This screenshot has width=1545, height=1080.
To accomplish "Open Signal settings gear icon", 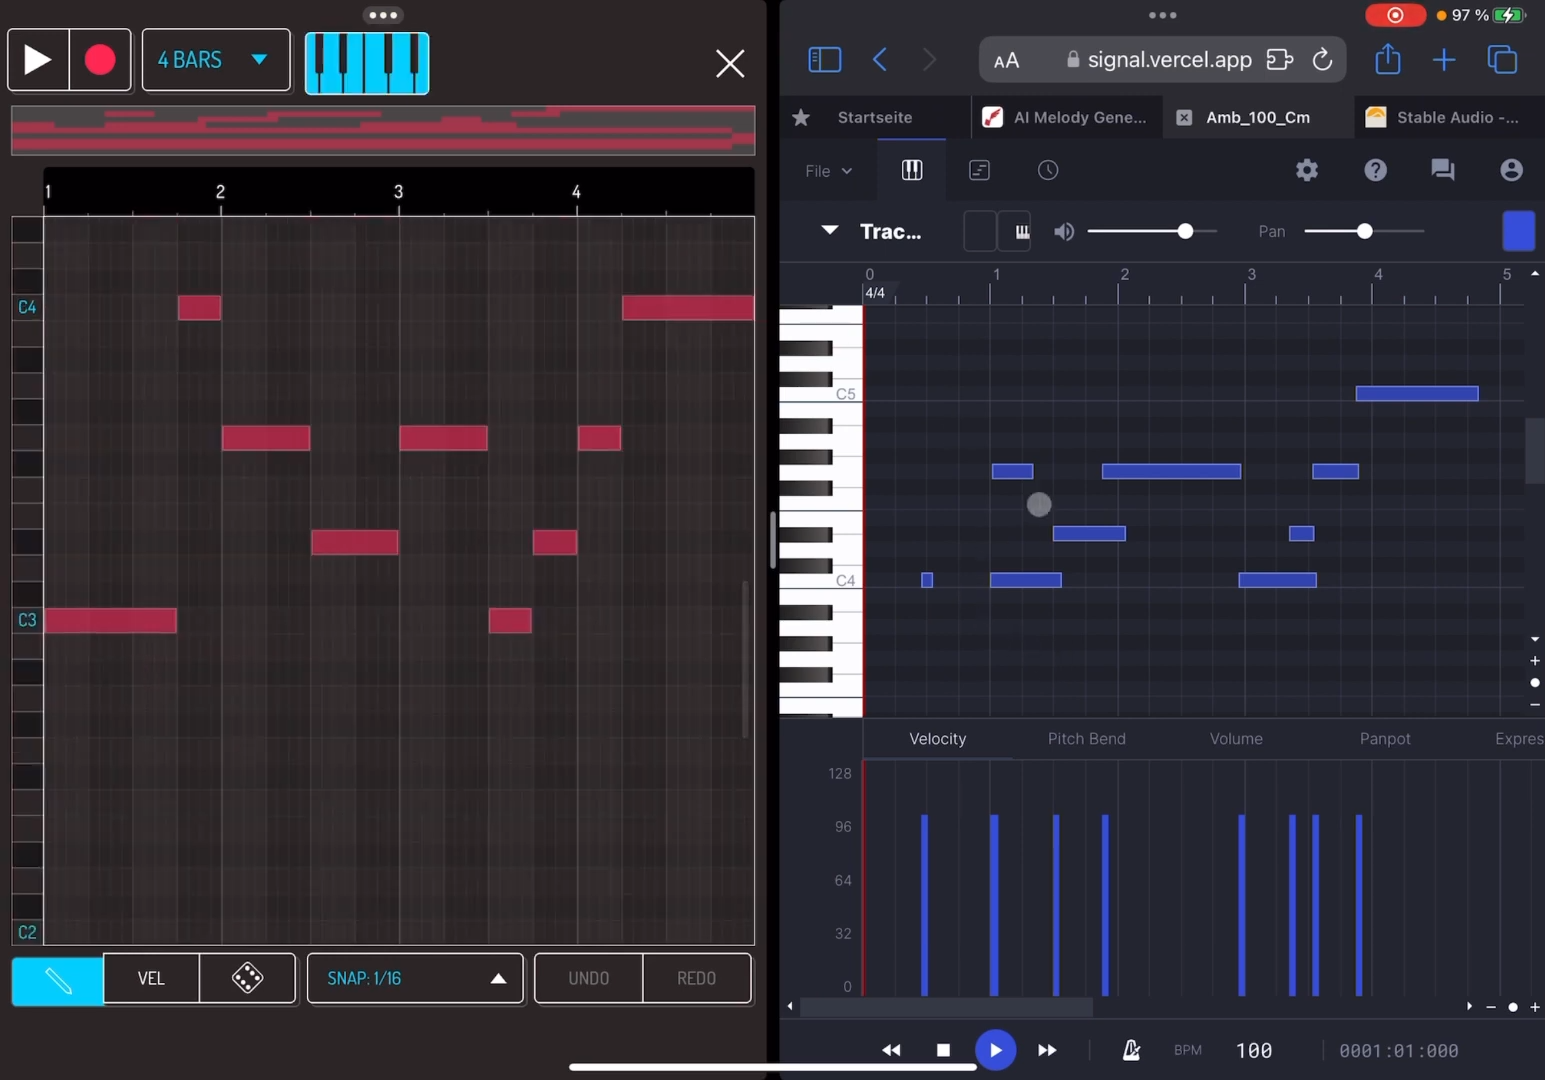I will (x=1306, y=170).
